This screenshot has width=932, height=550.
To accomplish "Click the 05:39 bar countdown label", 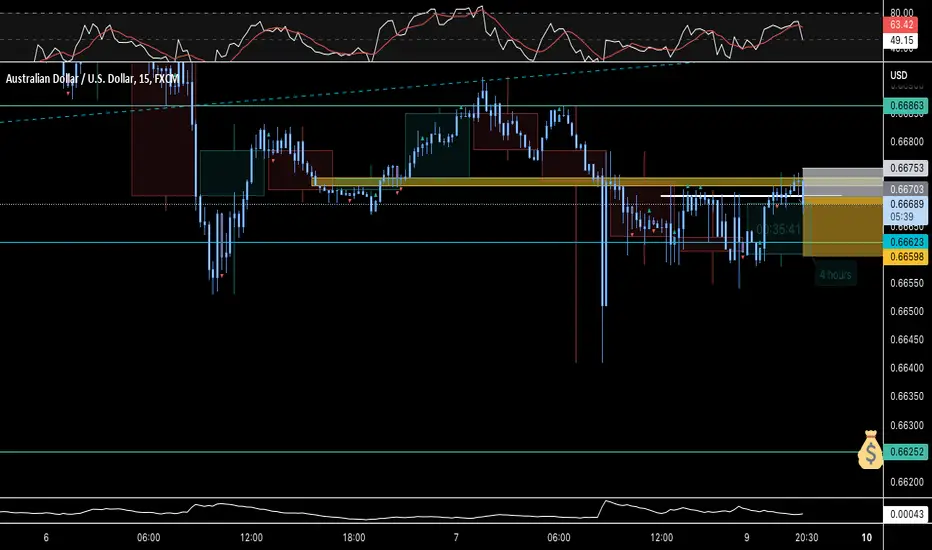I will [902, 217].
